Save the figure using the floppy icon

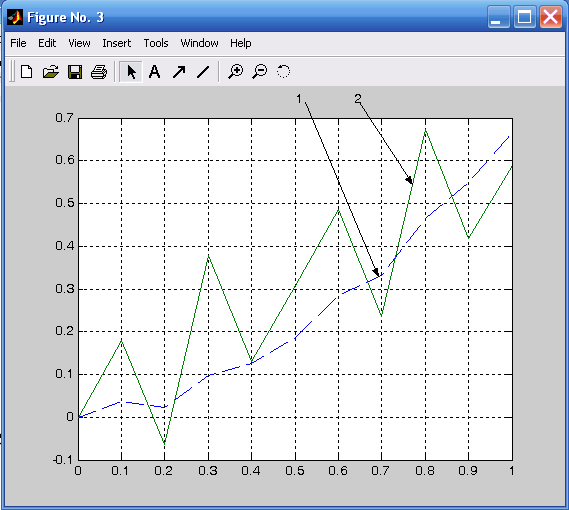[x=75, y=72]
